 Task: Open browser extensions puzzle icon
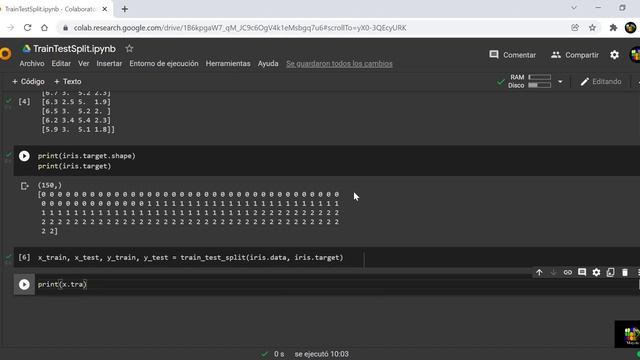(613, 28)
